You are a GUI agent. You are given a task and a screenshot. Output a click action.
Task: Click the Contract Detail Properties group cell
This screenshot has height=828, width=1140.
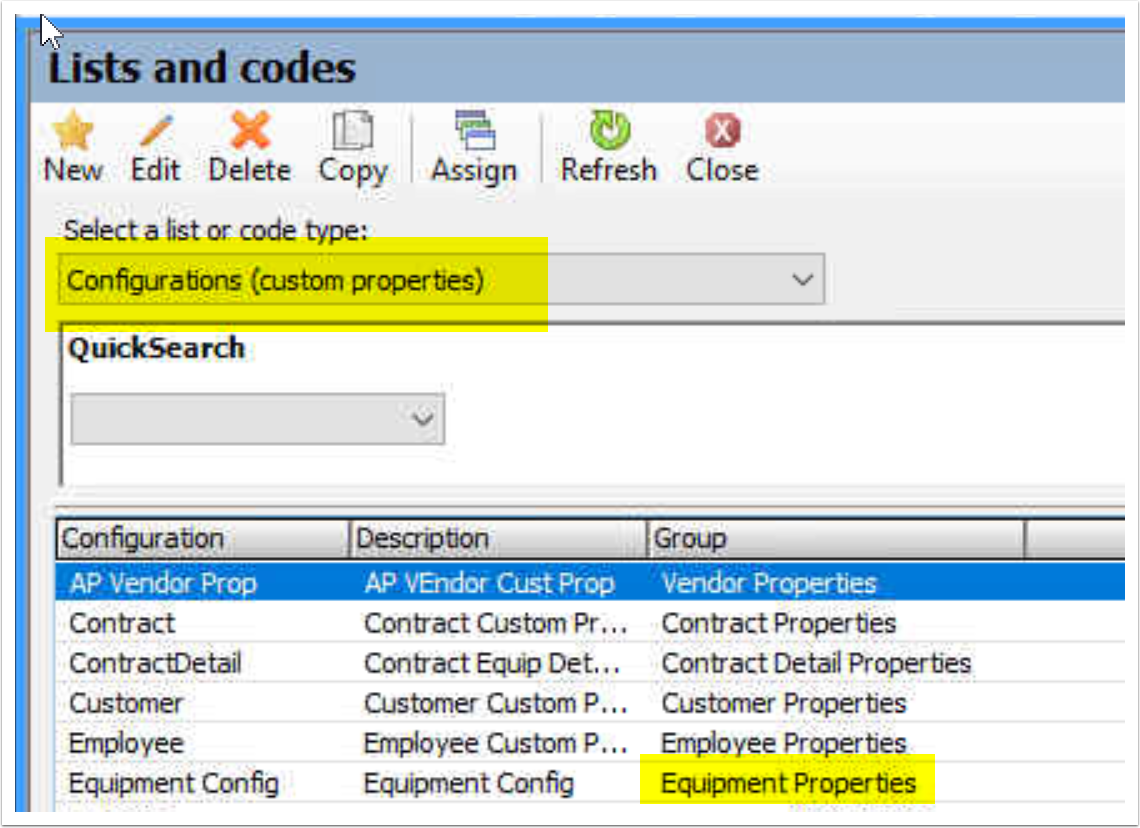[816, 663]
